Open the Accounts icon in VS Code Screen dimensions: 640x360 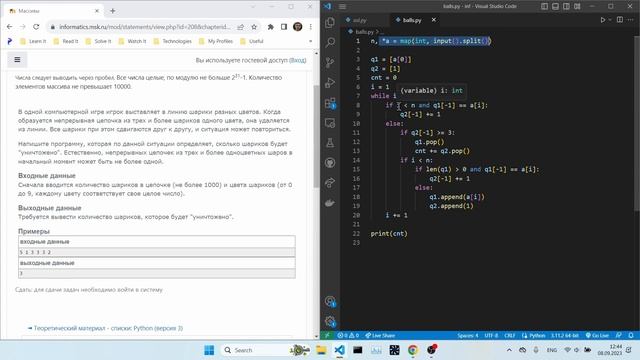tap(330, 302)
